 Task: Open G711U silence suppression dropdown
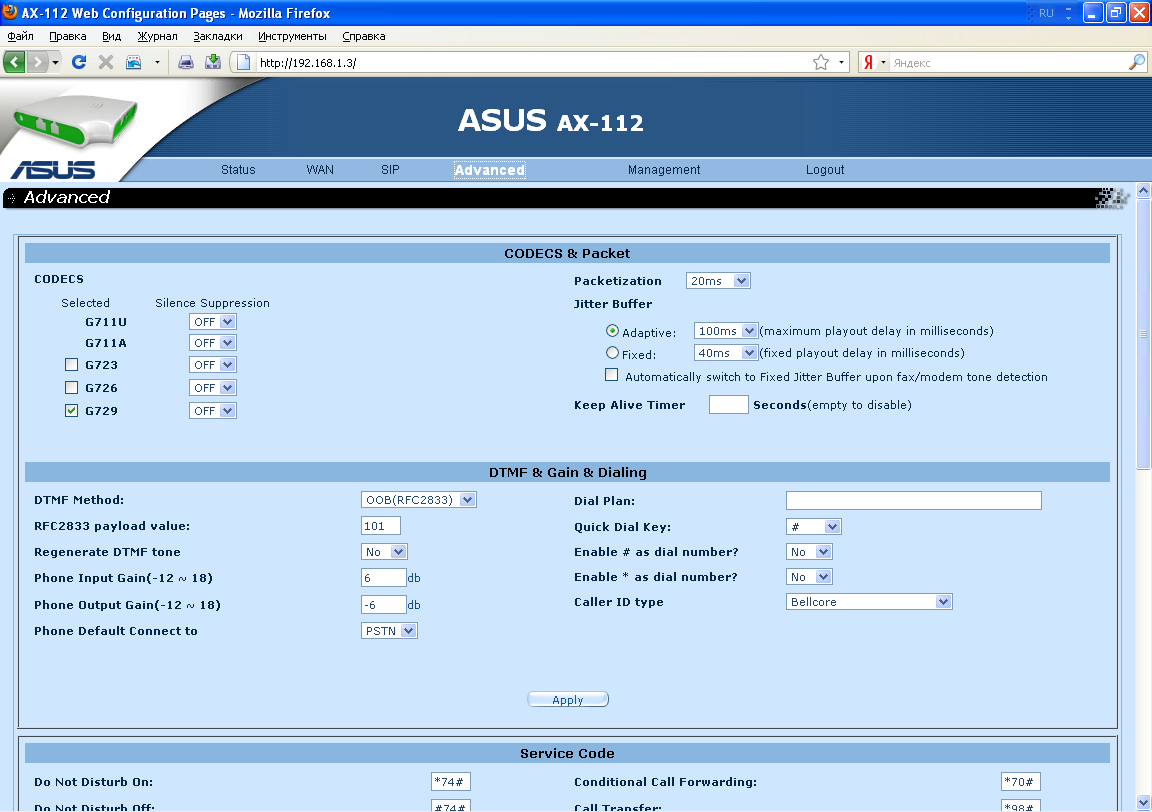[x=212, y=322]
